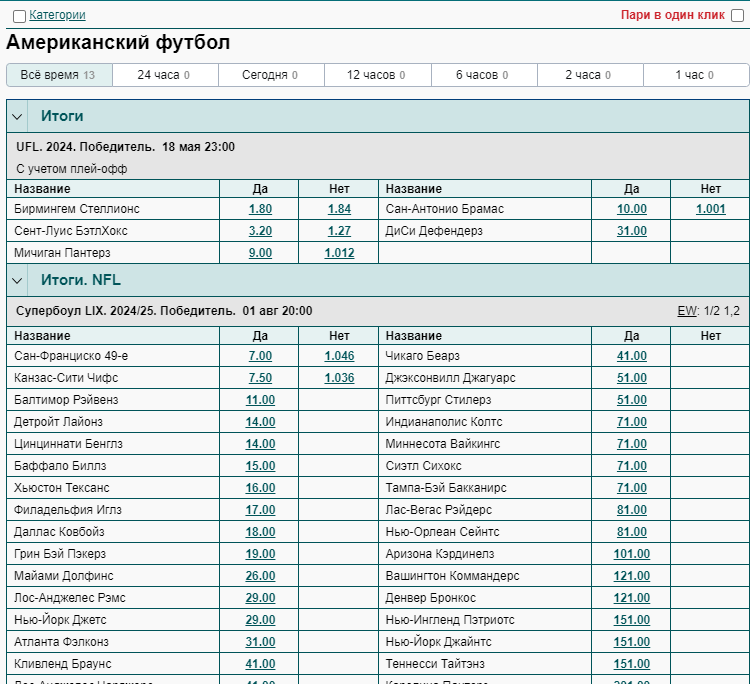Click the UFL. 2024. Победитель event title
The image size is (750, 684).
tap(86, 147)
